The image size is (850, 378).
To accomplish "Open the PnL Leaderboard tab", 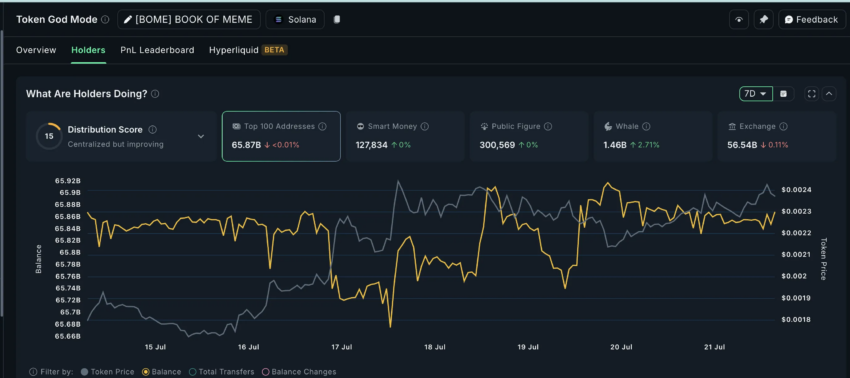I will pos(157,50).
